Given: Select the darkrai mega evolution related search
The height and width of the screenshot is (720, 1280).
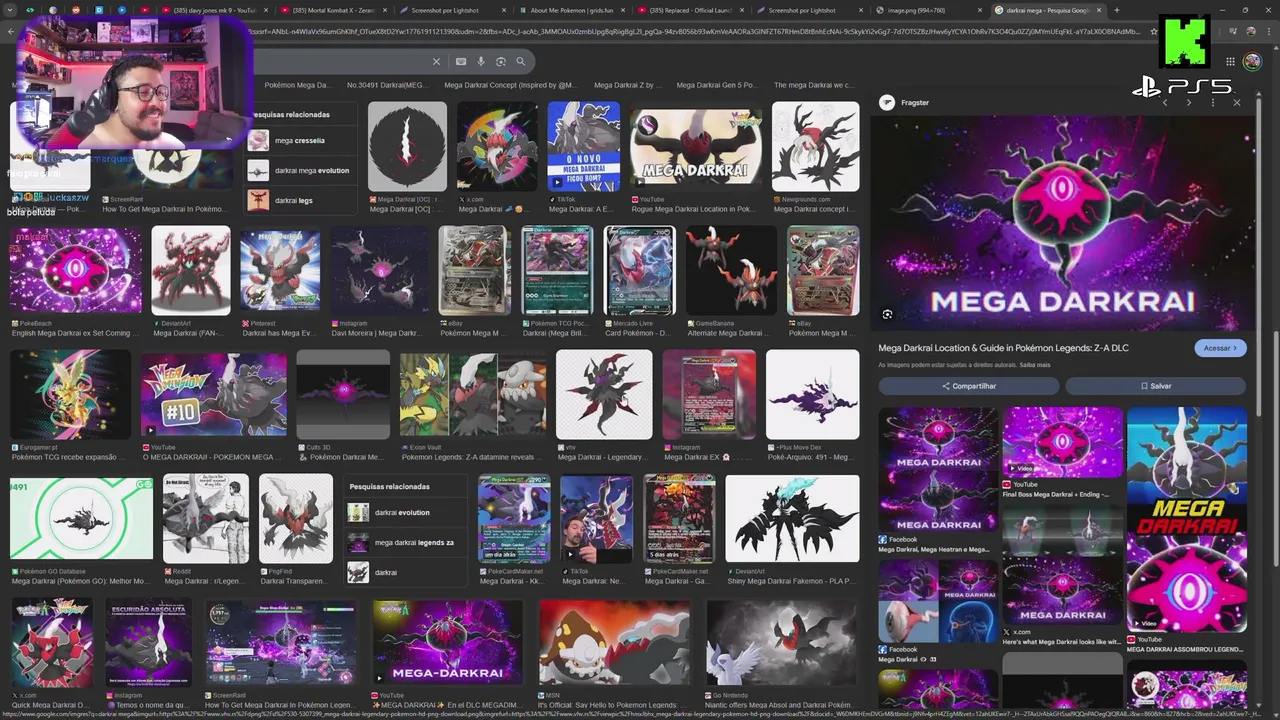Looking at the screenshot, I should click(x=301, y=170).
